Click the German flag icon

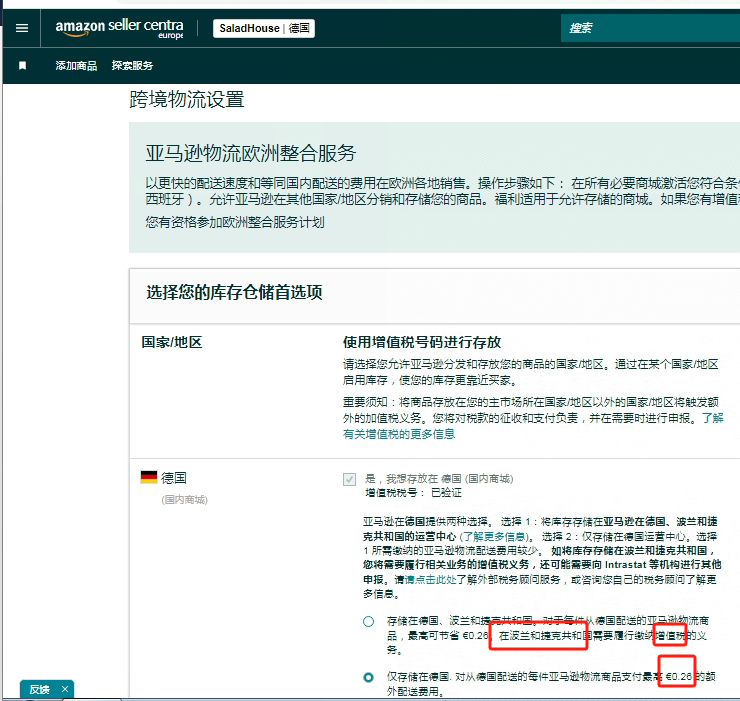pyautogui.click(x=149, y=477)
